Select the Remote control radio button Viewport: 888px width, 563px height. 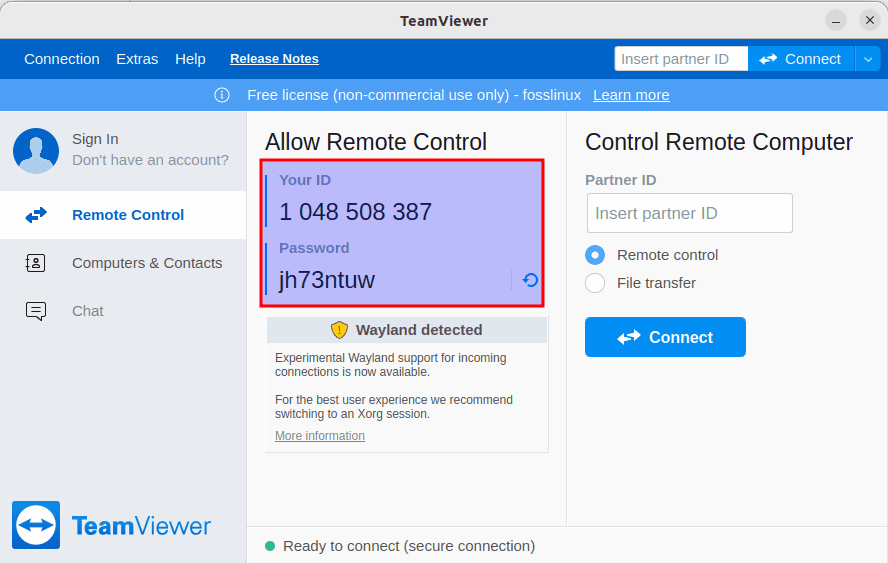tap(595, 255)
